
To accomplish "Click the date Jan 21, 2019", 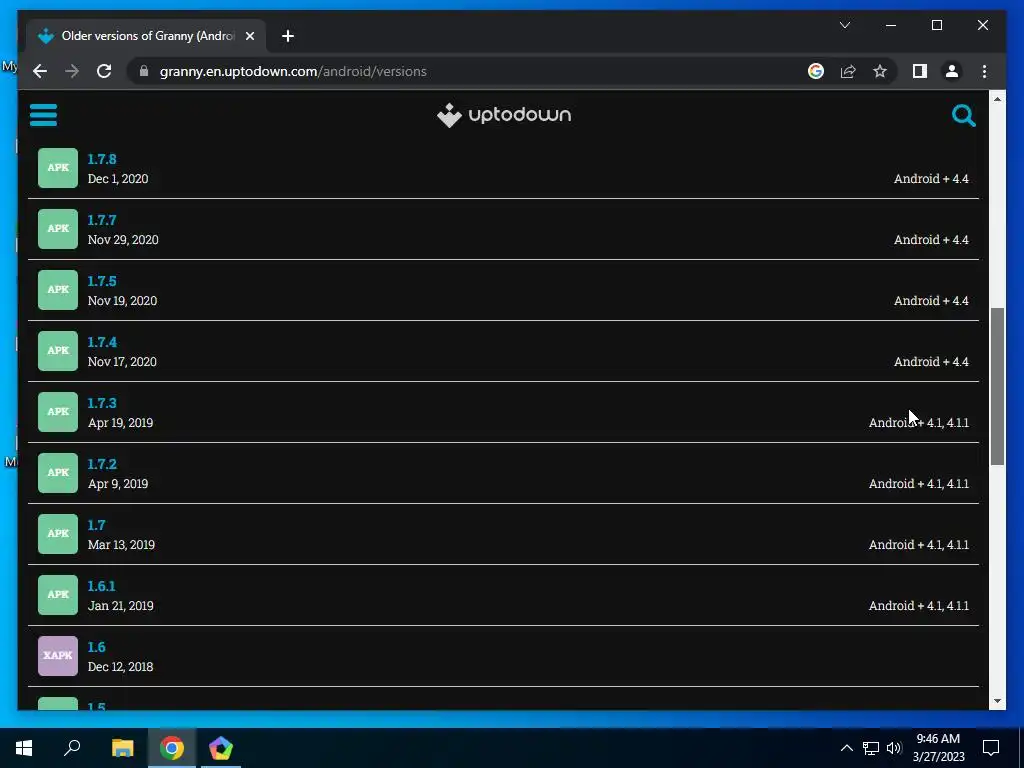I will click(x=120, y=605).
